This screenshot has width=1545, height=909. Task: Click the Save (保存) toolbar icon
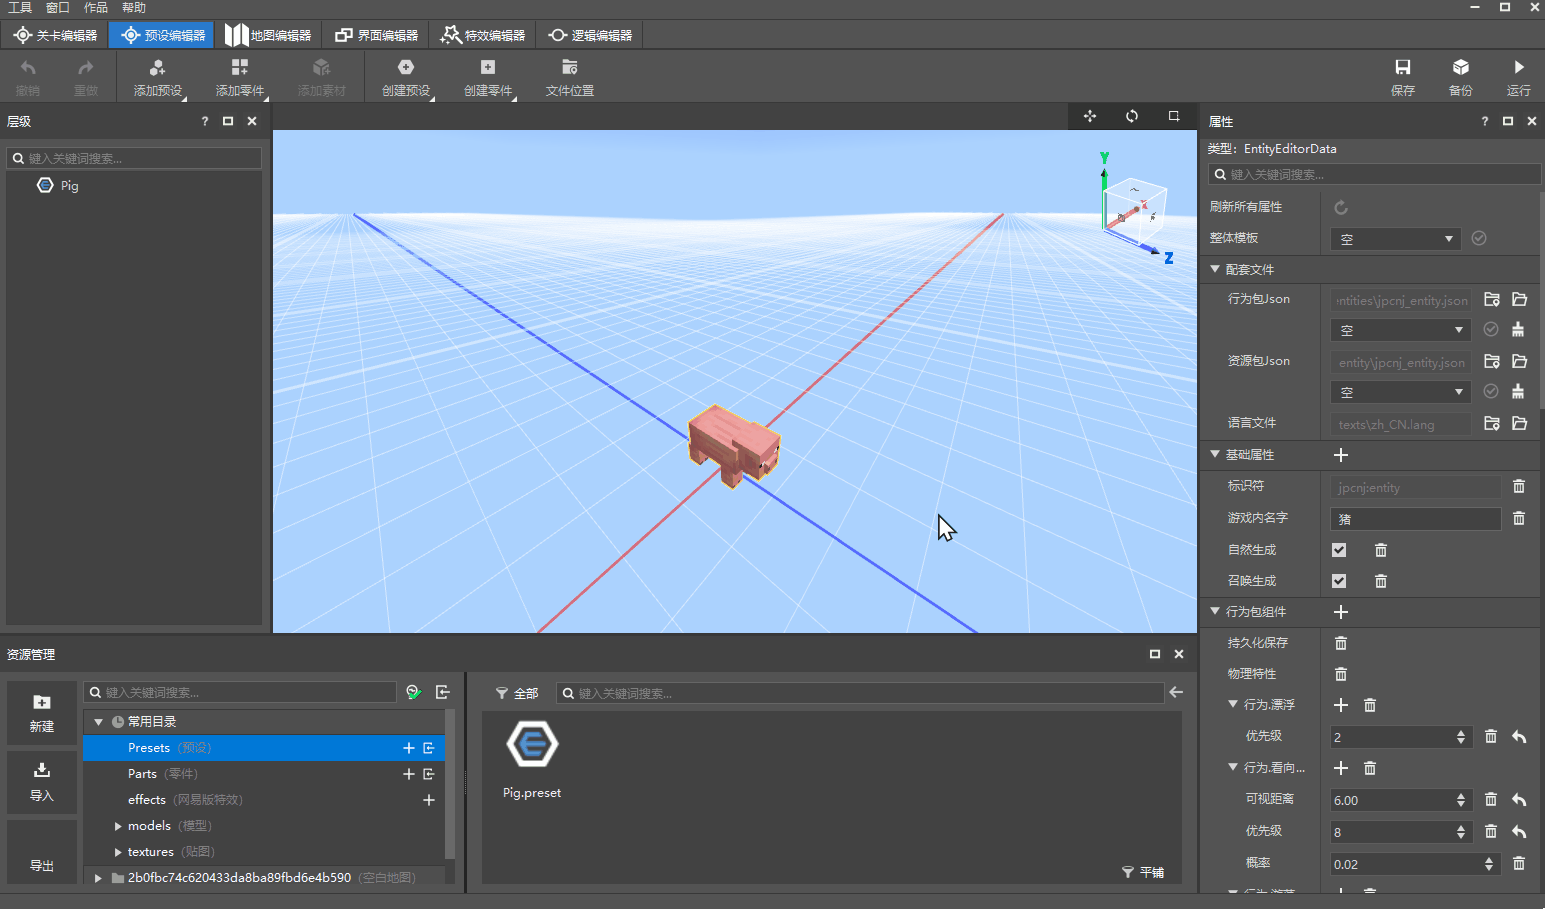pos(1402,68)
